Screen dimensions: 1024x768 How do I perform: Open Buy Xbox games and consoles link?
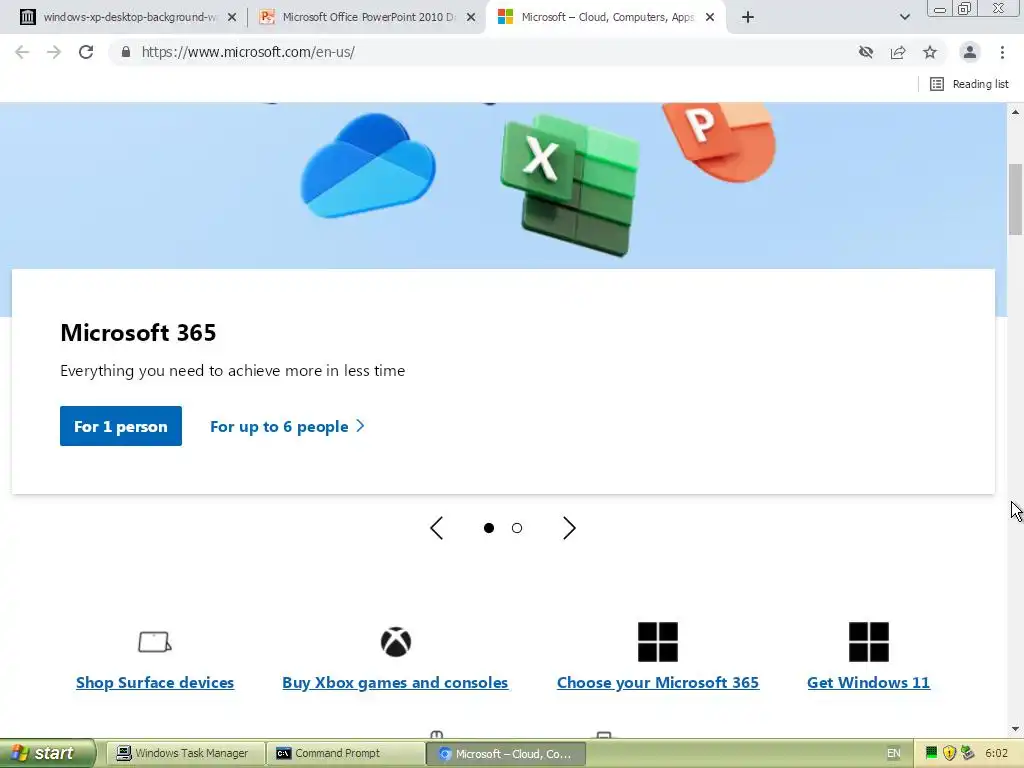point(395,682)
